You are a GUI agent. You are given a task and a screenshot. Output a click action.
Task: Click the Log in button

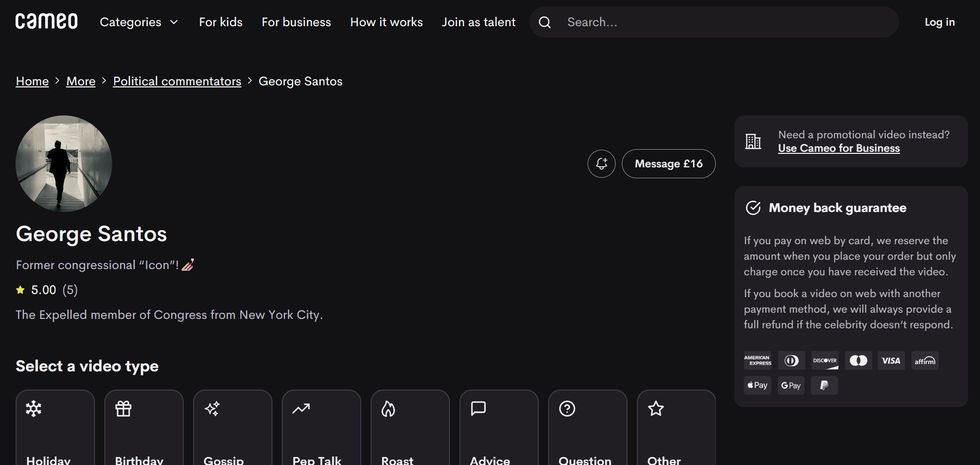939,22
